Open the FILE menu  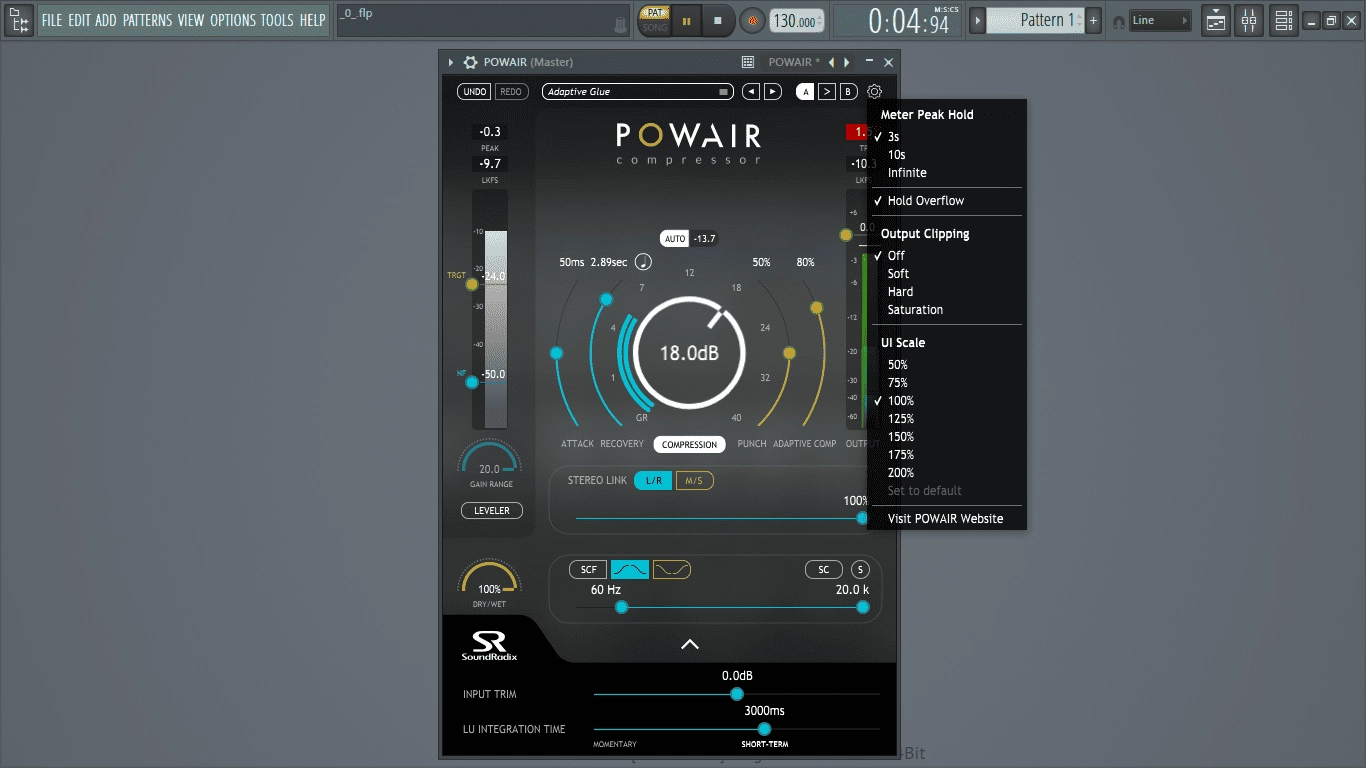(x=52, y=20)
